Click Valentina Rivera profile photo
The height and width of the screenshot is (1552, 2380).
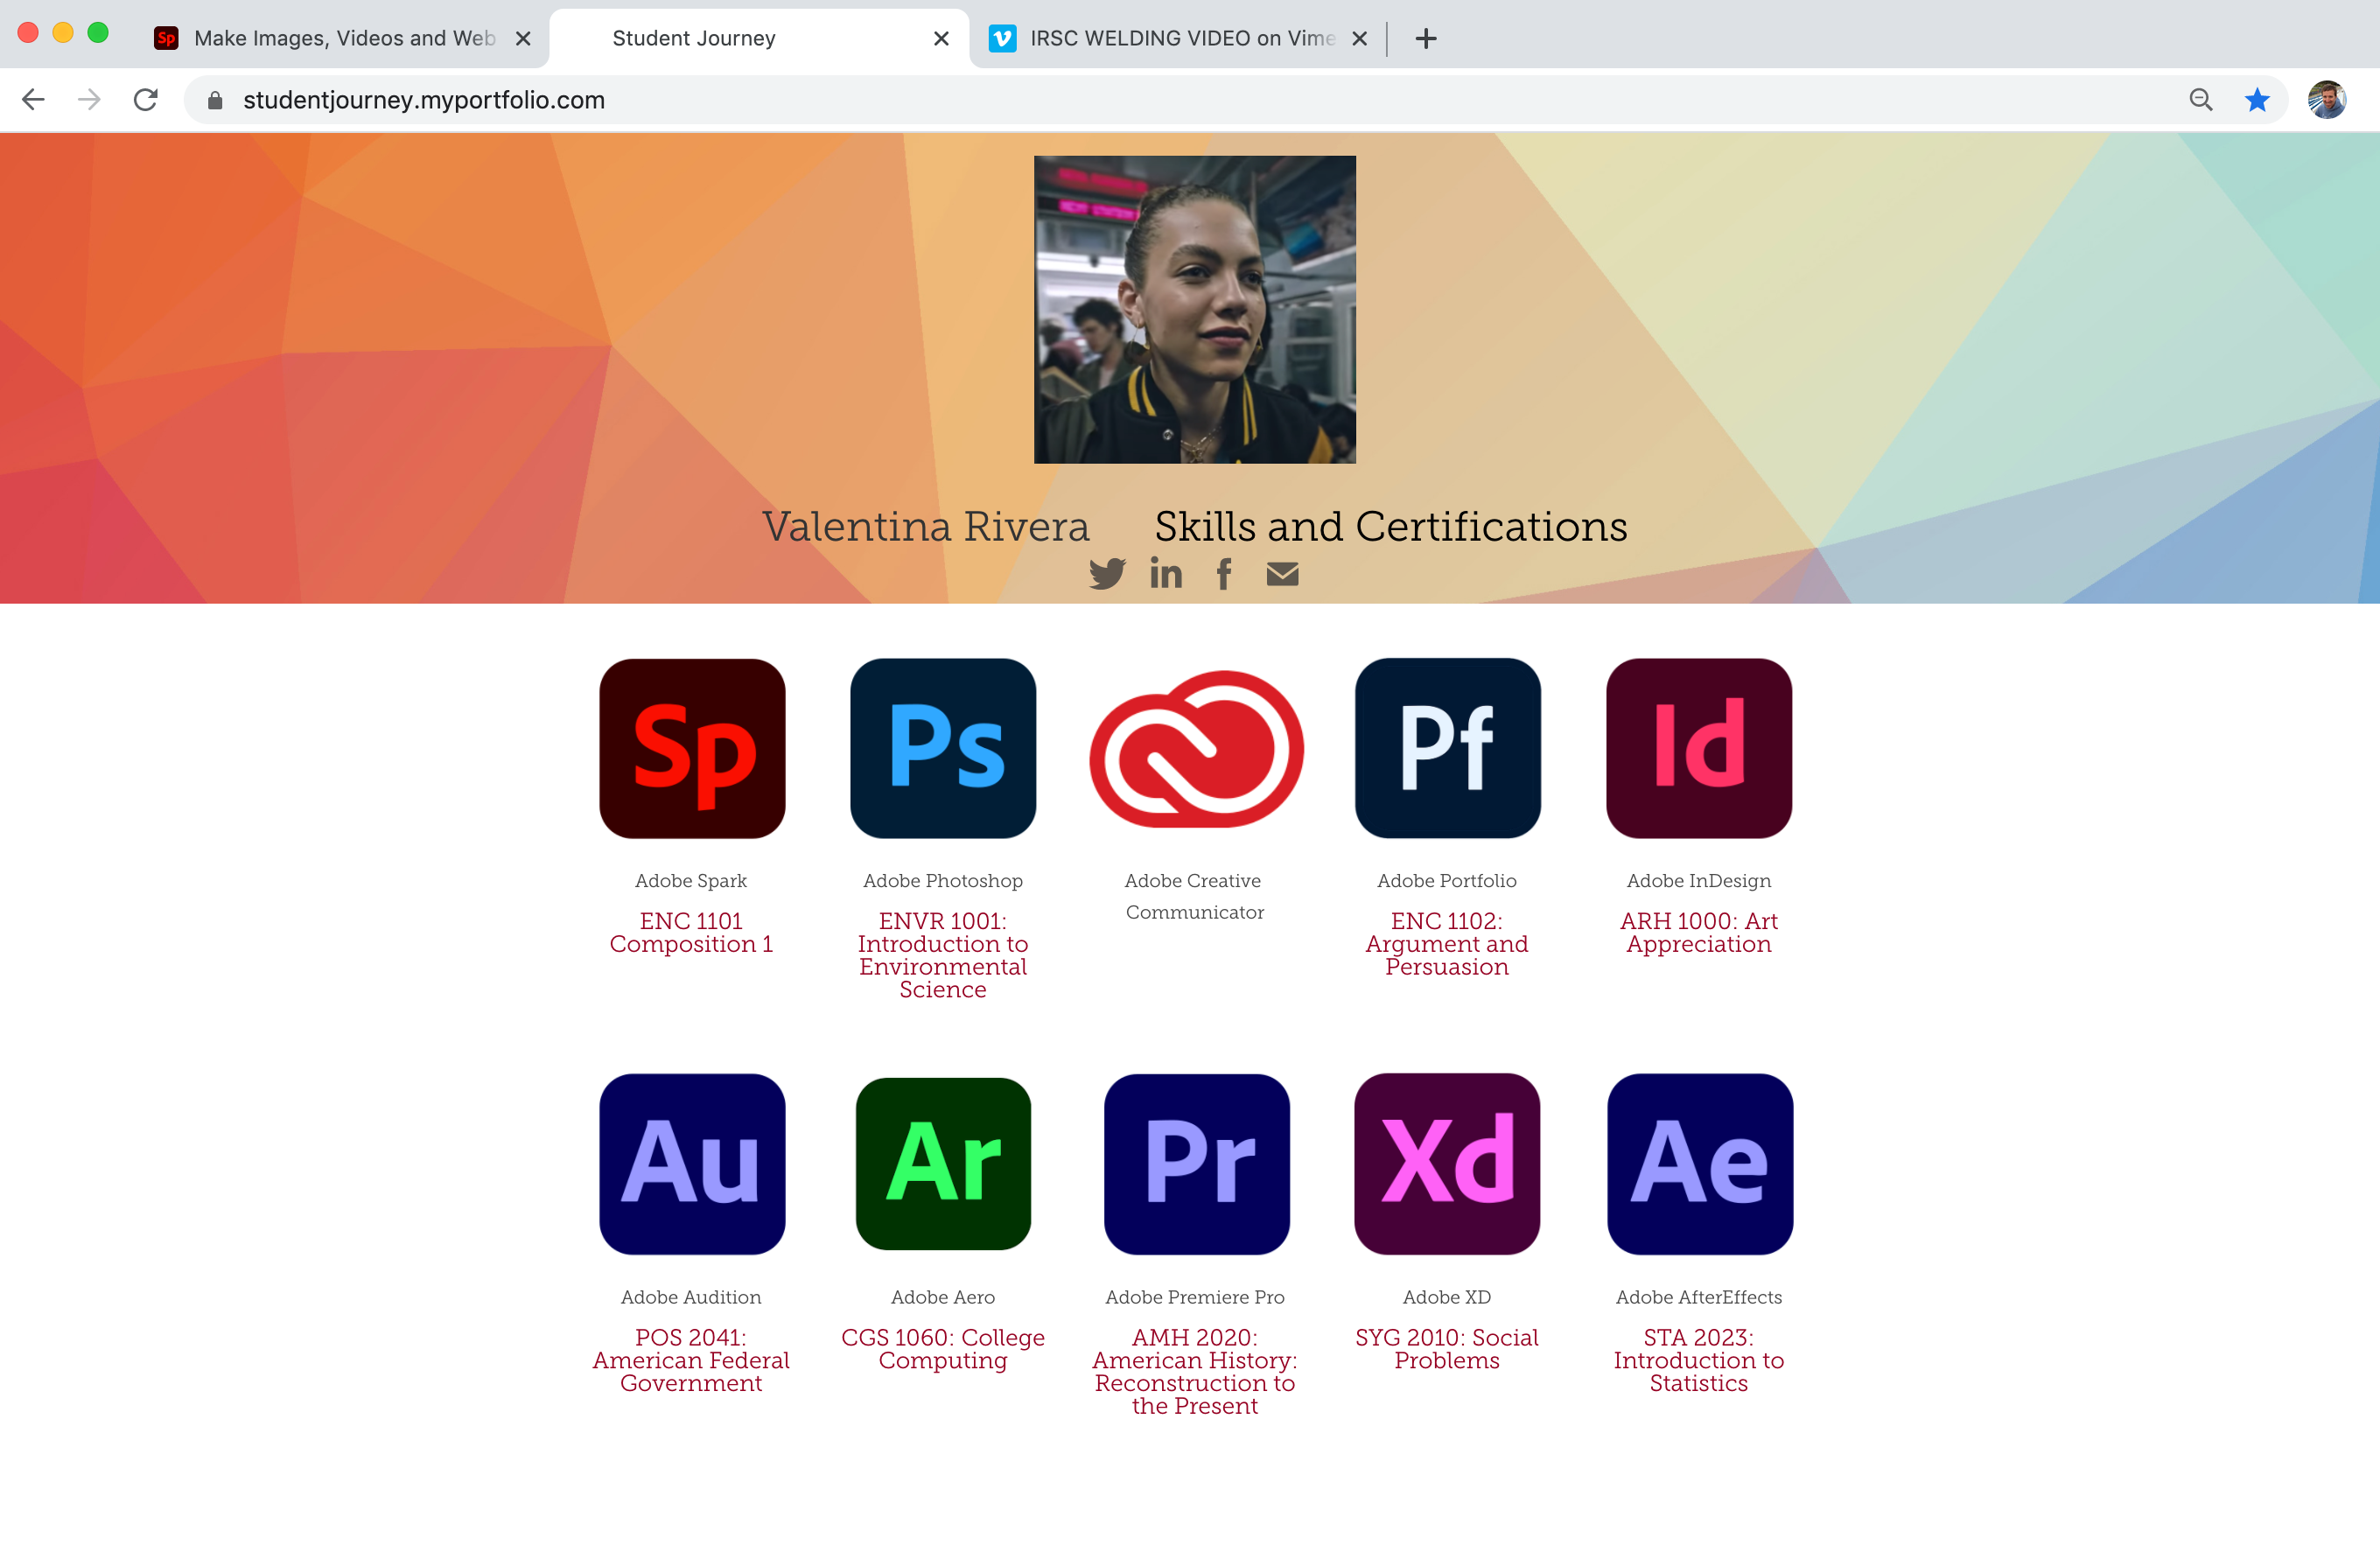tap(1195, 309)
